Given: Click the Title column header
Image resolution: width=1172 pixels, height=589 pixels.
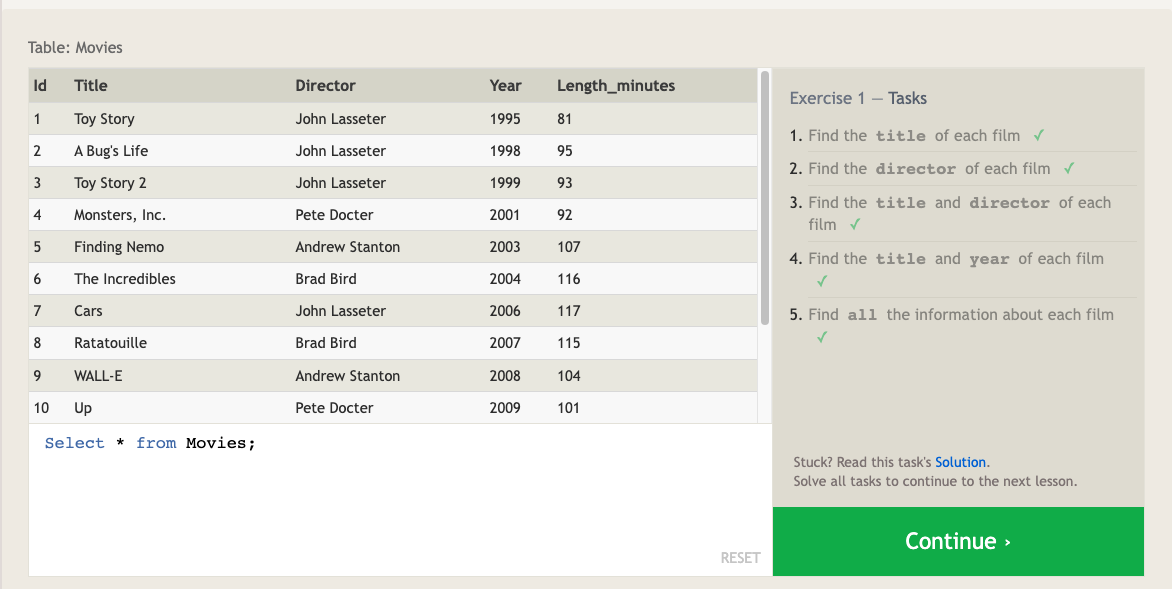Looking at the screenshot, I should click(91, 86).
